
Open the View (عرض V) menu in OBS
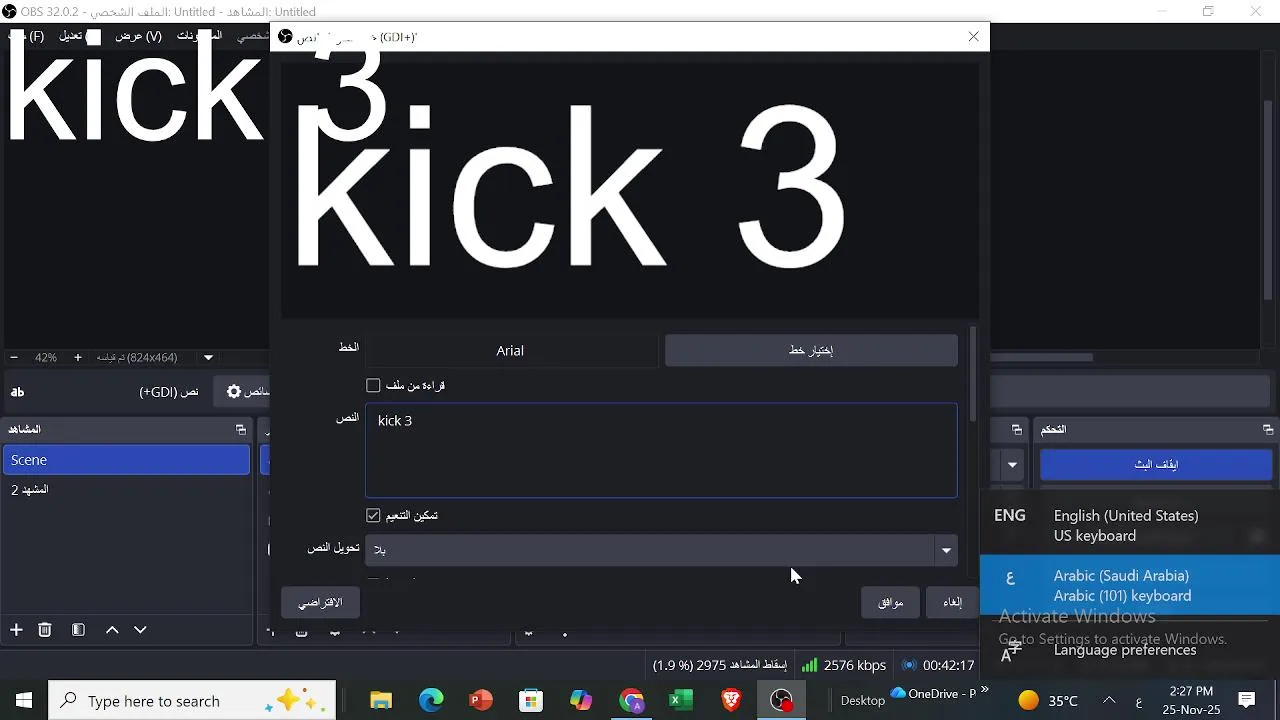point(138,36)
